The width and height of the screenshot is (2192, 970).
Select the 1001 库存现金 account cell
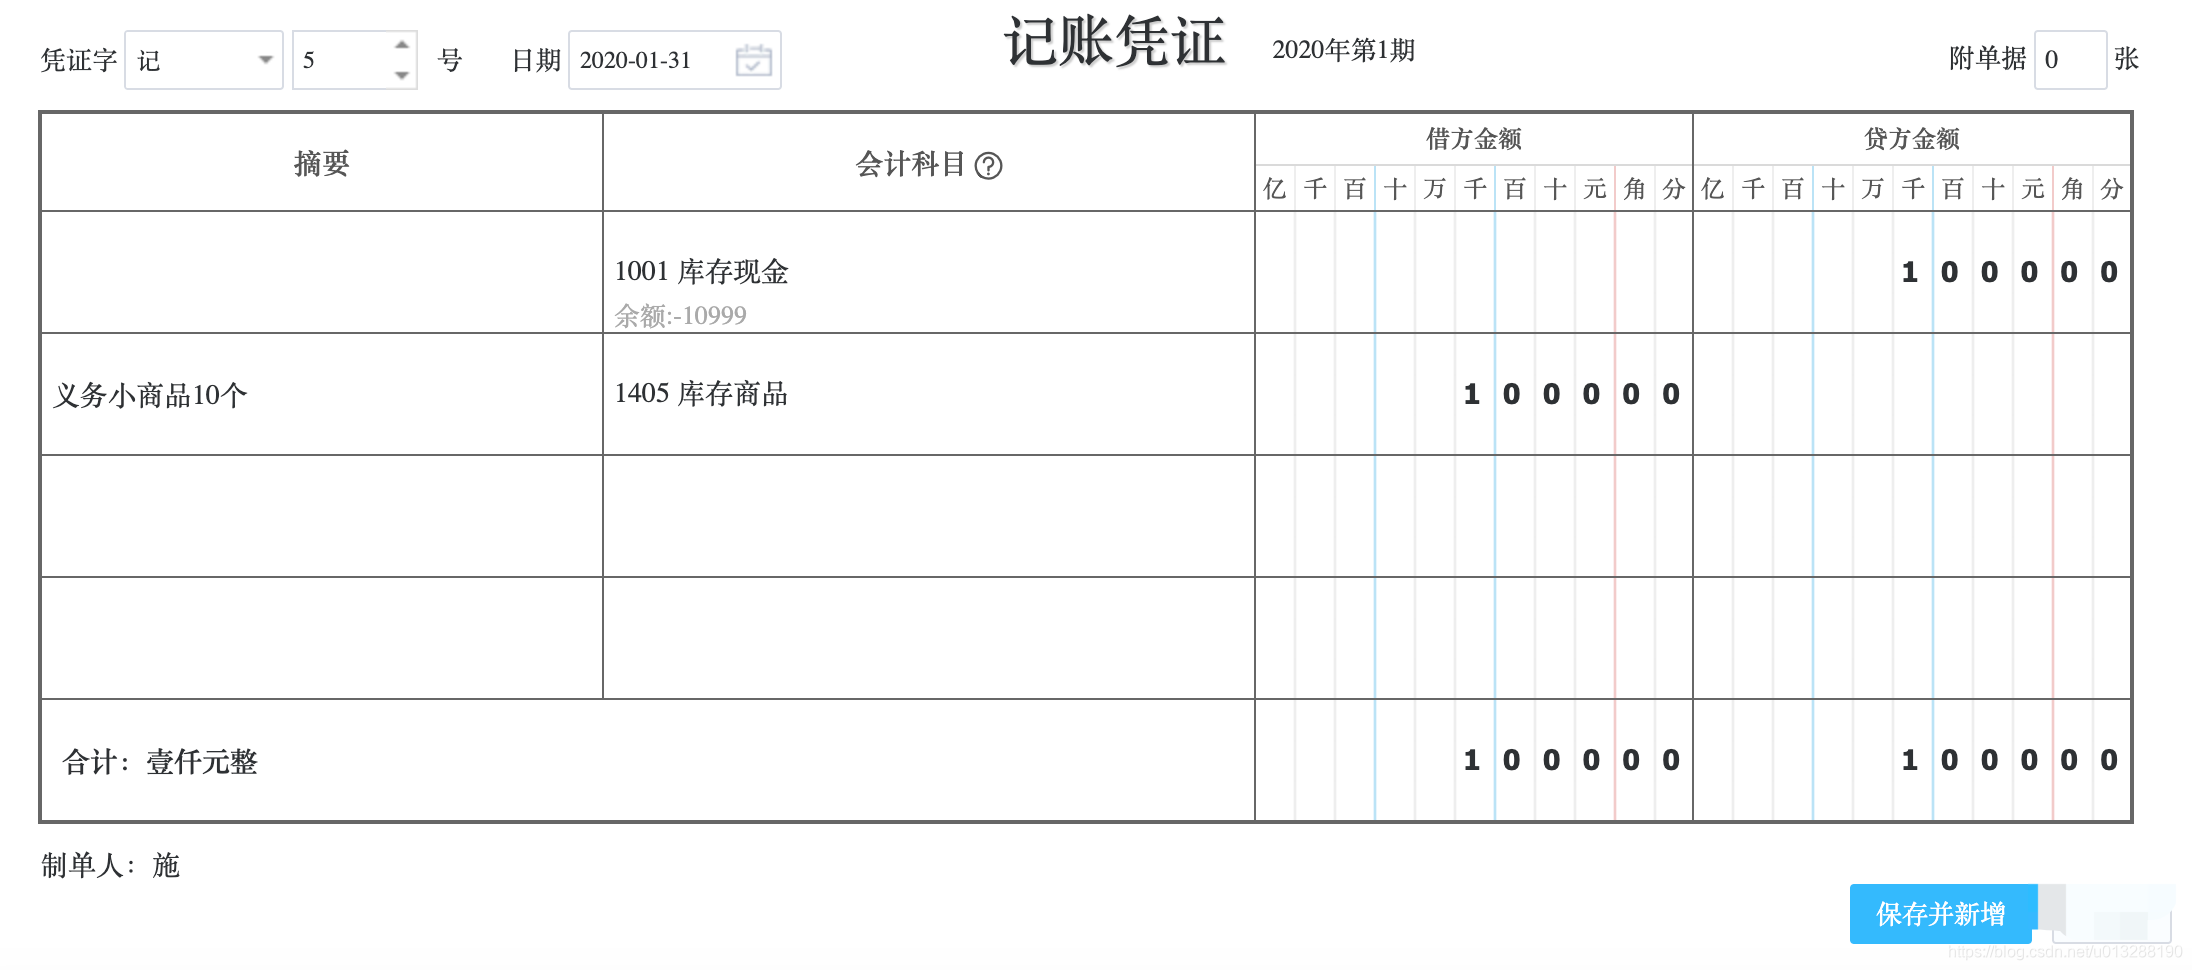(700, 271)
